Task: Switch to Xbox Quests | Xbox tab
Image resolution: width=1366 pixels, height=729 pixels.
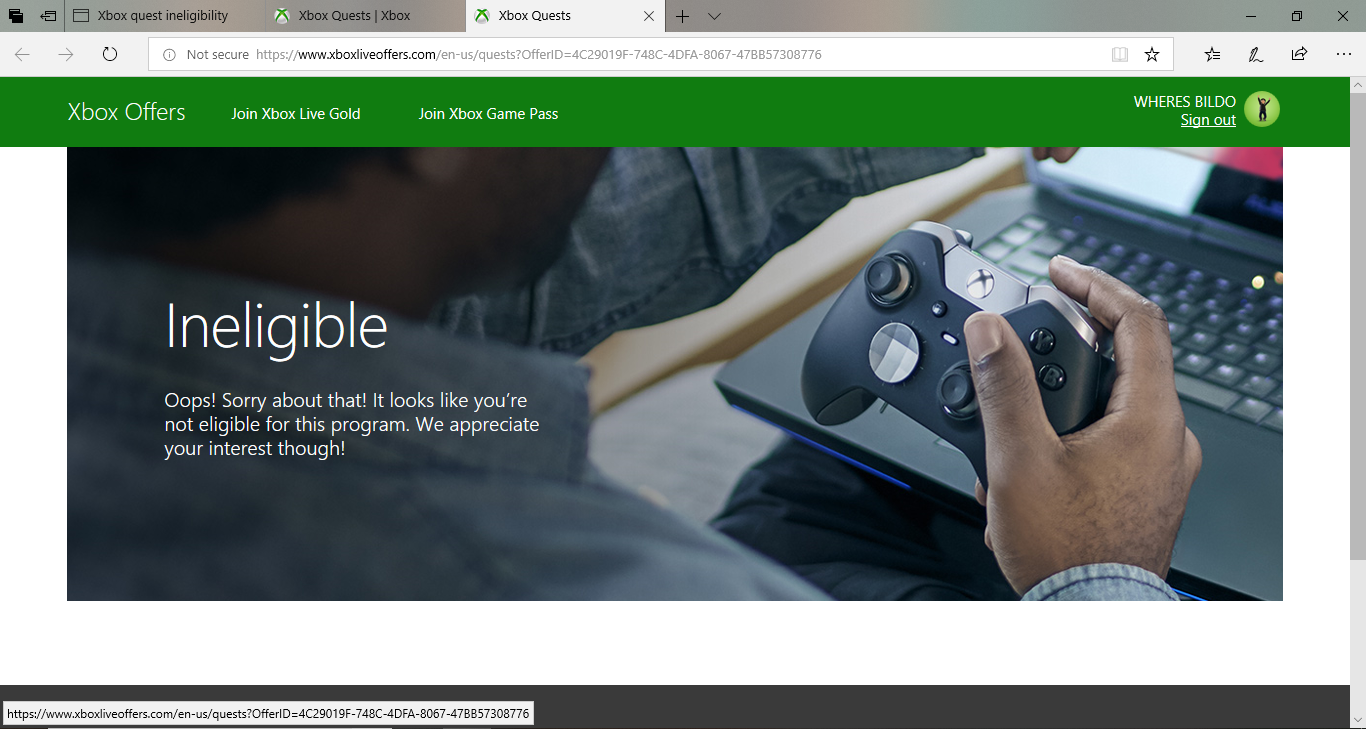Action: [365, 16]
